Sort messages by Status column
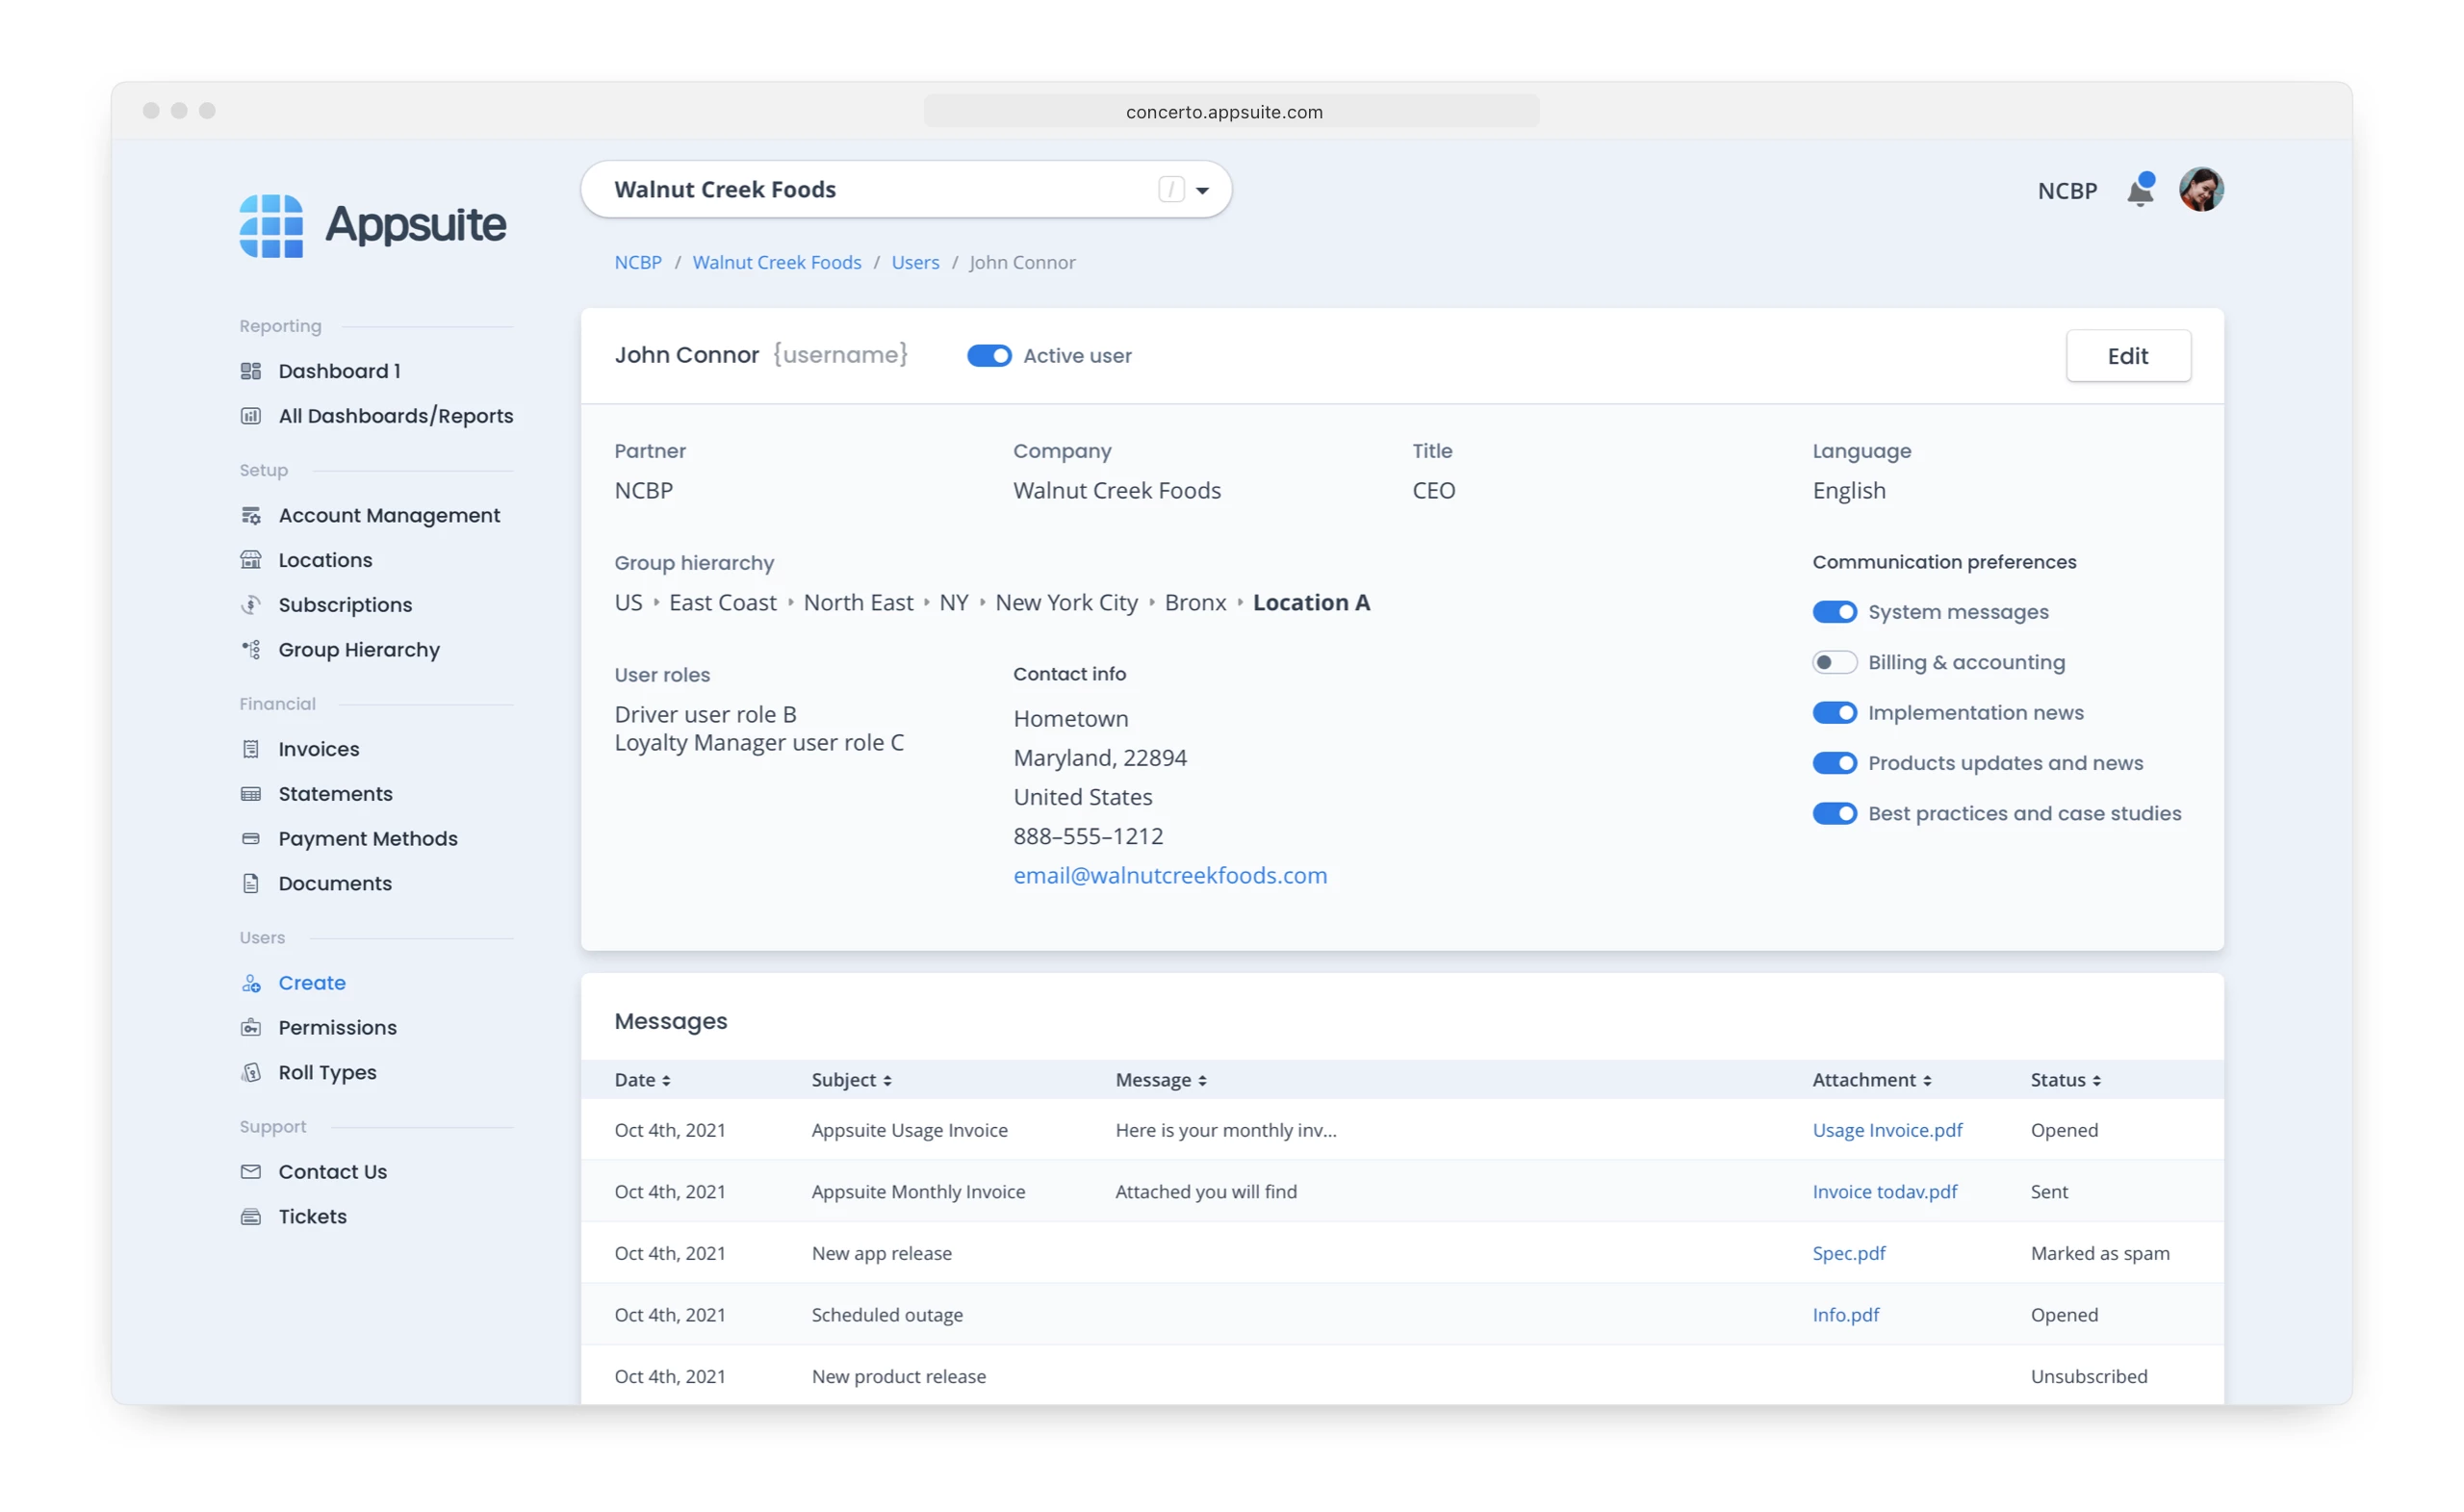Image resolution: width=2464 pixels, height=1512 pixels. coord(2065,1080)
